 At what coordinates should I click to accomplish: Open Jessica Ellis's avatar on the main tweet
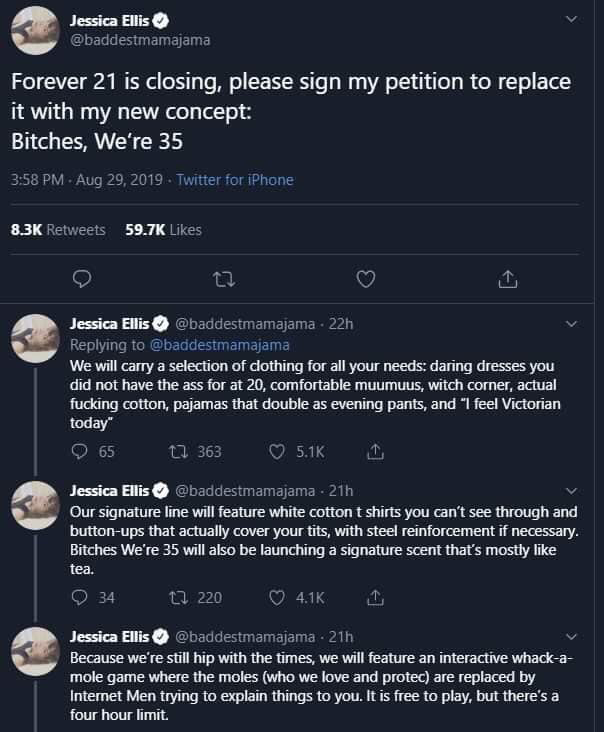(35, 30)
